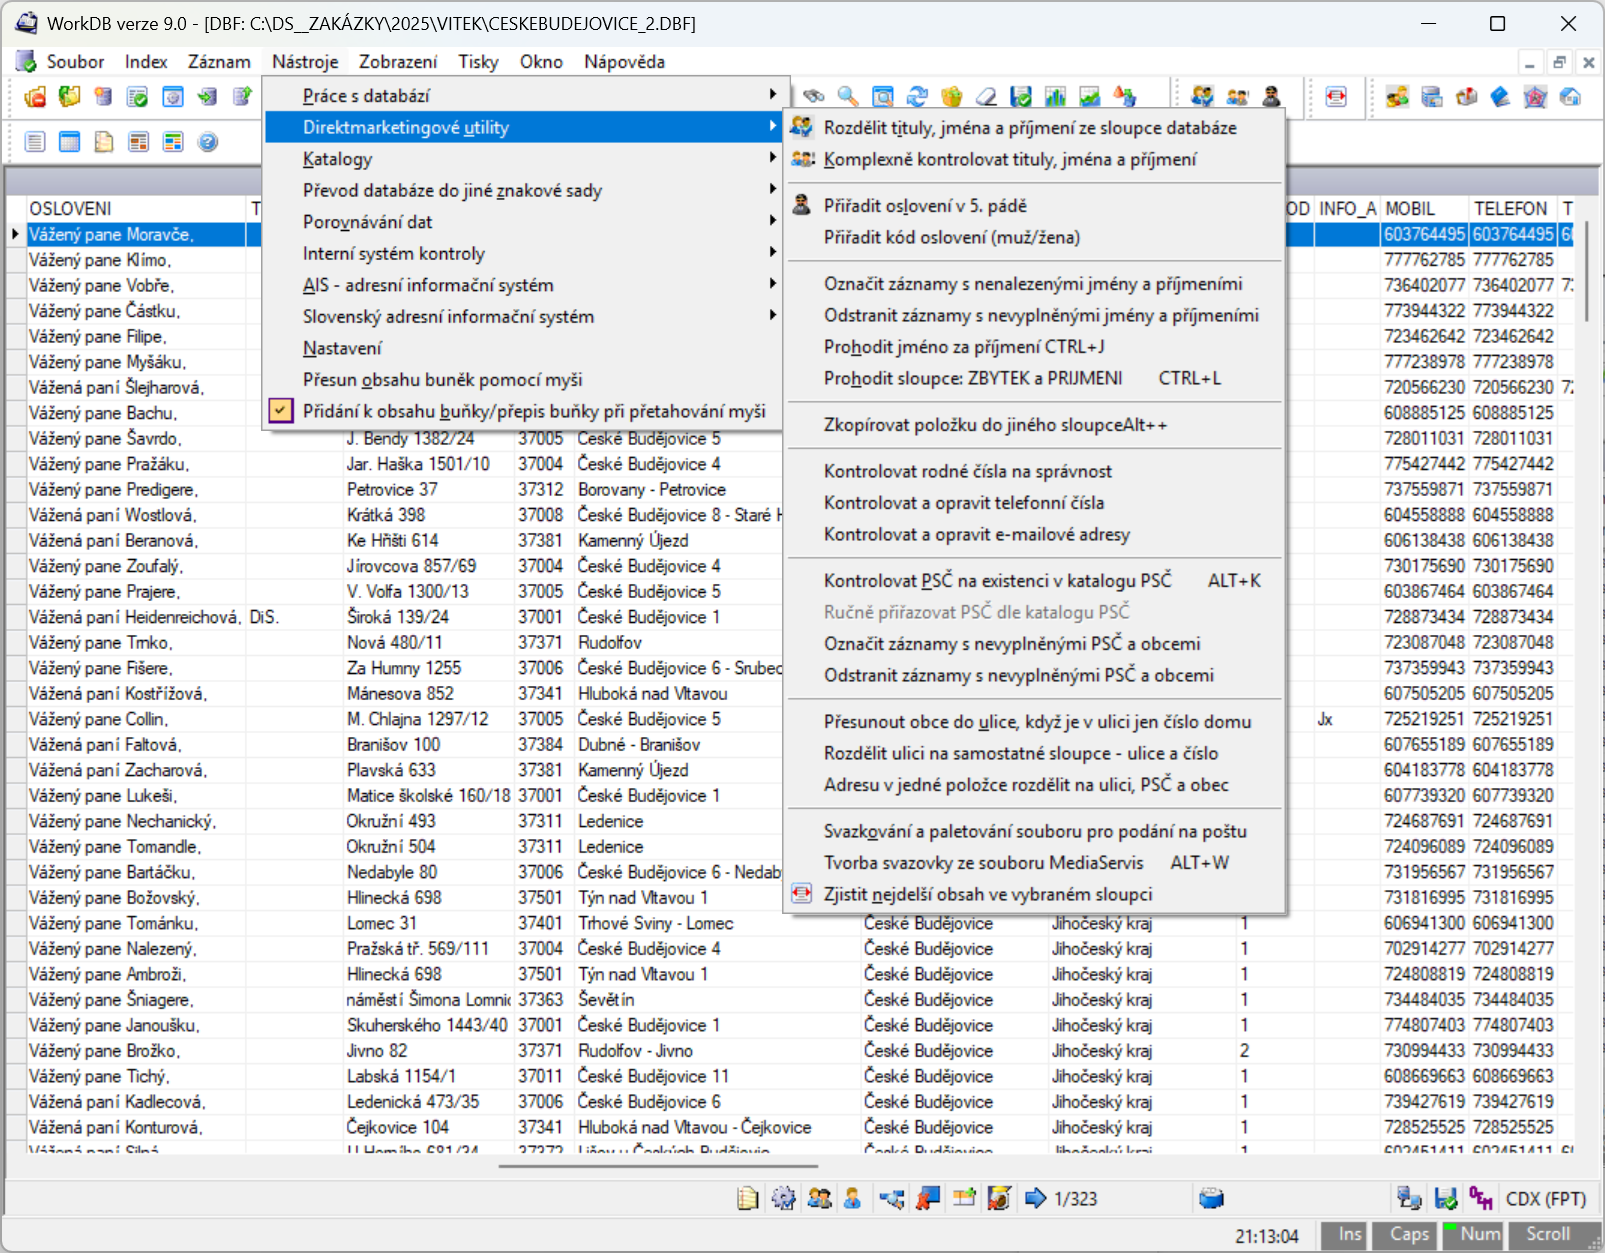Image resolution: width=1605 pixels, height=1253 pixels.
Task: Open the Záznam menu
Action: (x=219, y=62)
